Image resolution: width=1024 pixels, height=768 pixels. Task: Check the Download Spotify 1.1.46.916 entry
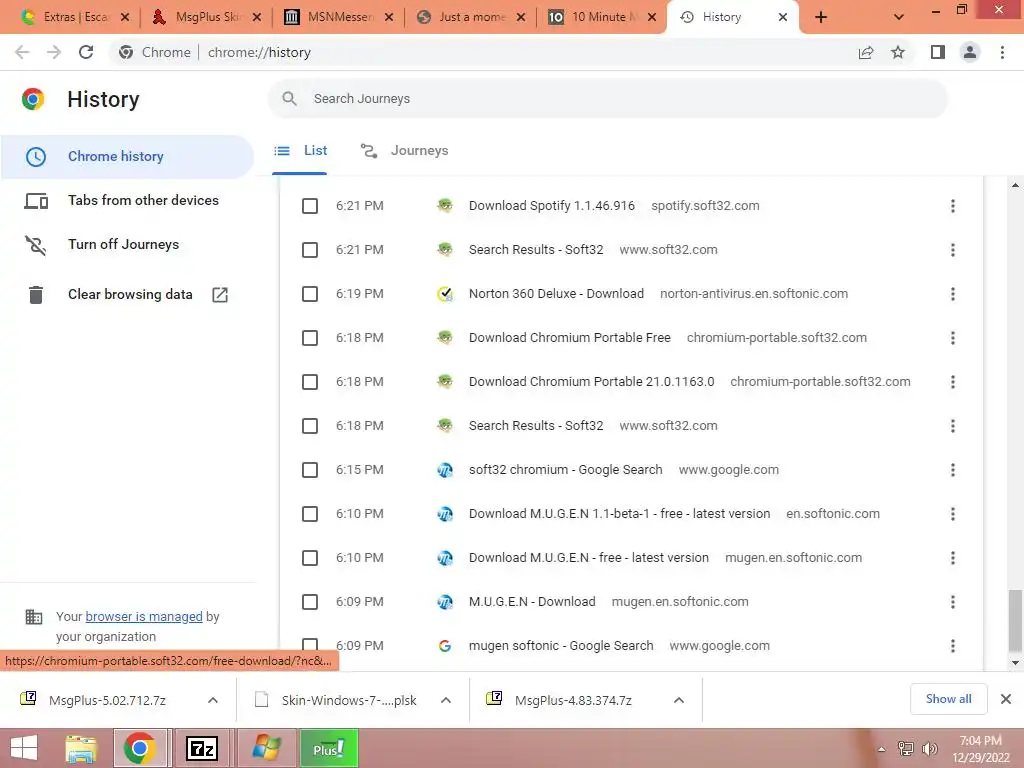[310, 206]
